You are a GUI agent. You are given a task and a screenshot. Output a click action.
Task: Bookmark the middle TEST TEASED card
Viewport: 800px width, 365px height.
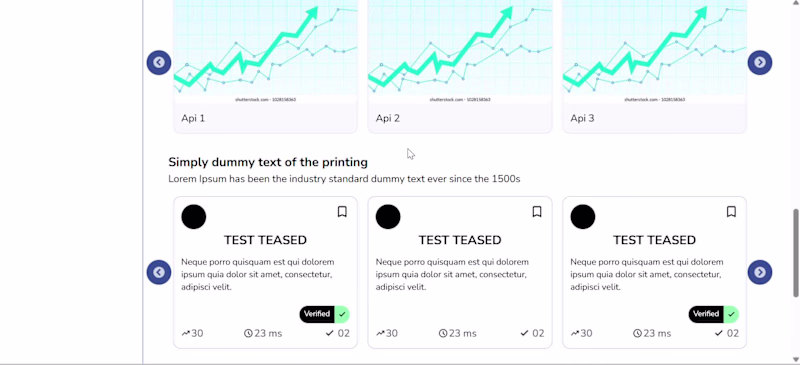pos(537,211)
